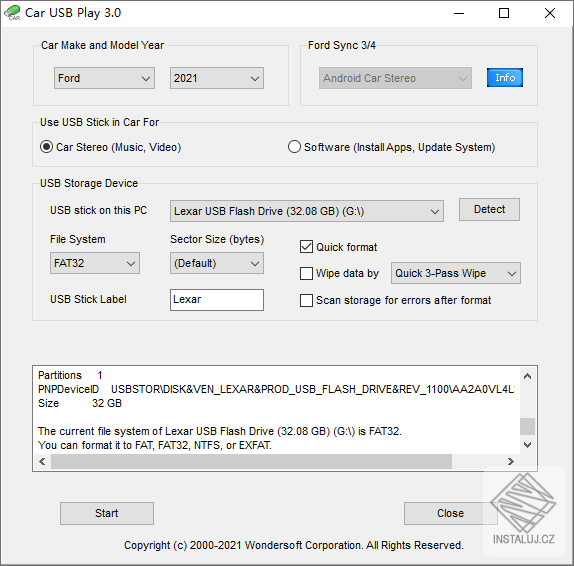Open the Lexar USB Flash Drive selector

coord(307,211)
